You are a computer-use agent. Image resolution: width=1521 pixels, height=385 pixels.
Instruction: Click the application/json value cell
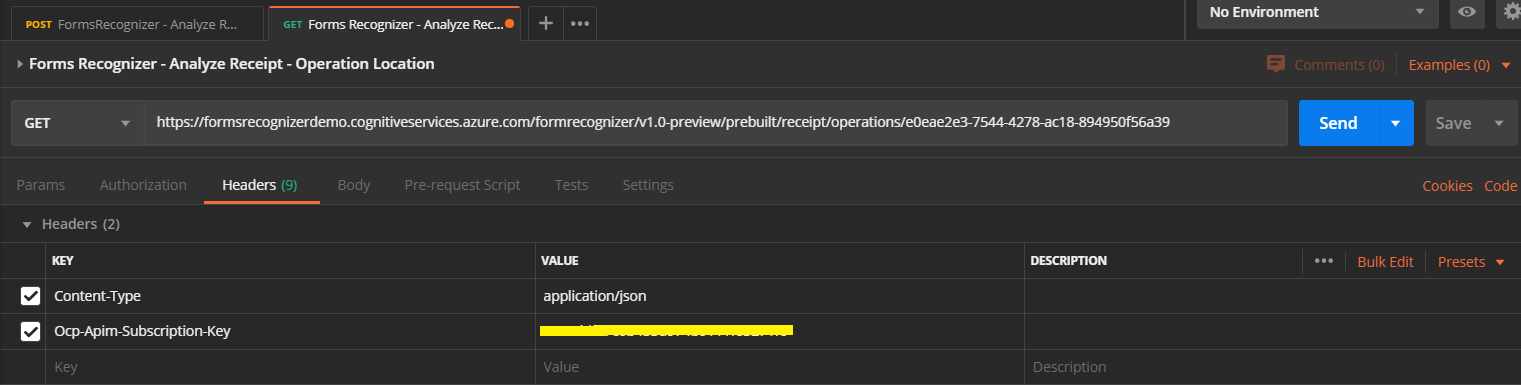coord(780,296)
